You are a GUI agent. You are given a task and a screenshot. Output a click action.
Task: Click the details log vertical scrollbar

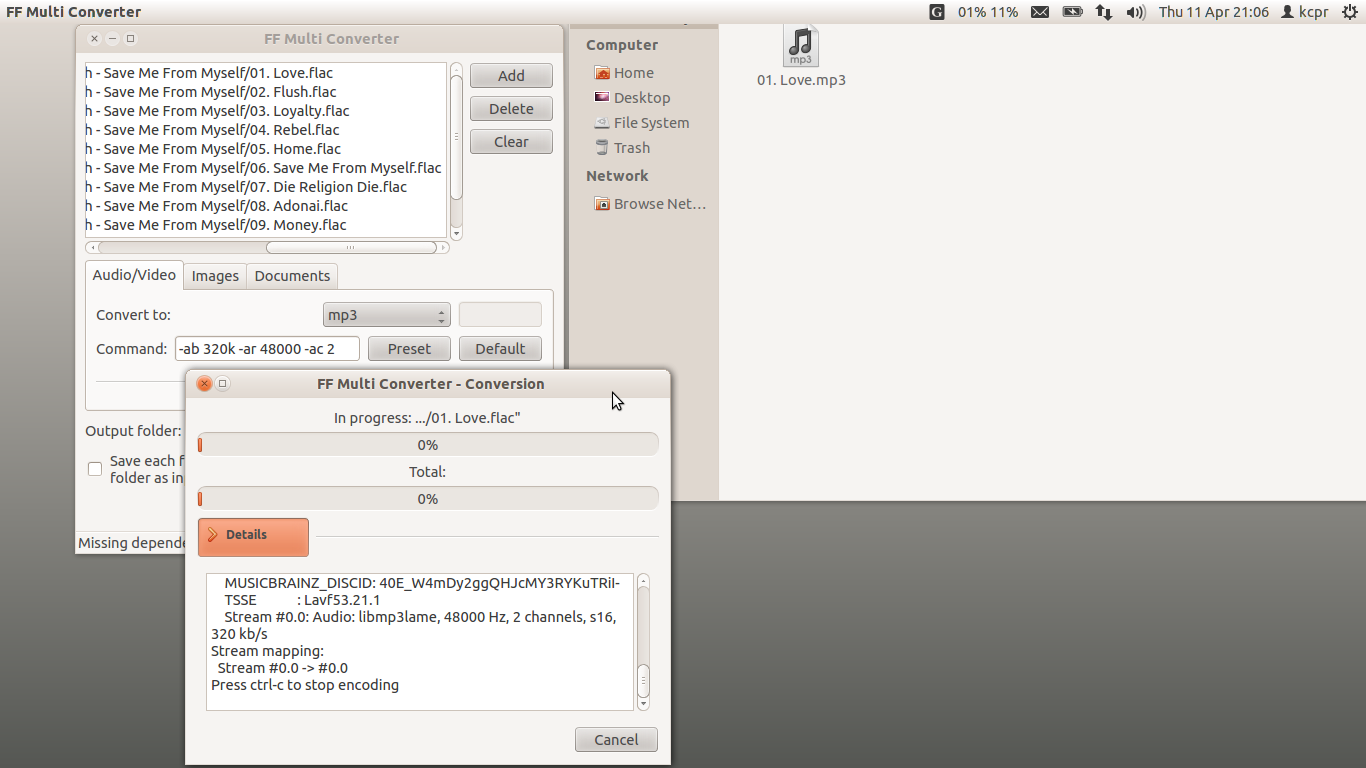[x=643, y=642]
